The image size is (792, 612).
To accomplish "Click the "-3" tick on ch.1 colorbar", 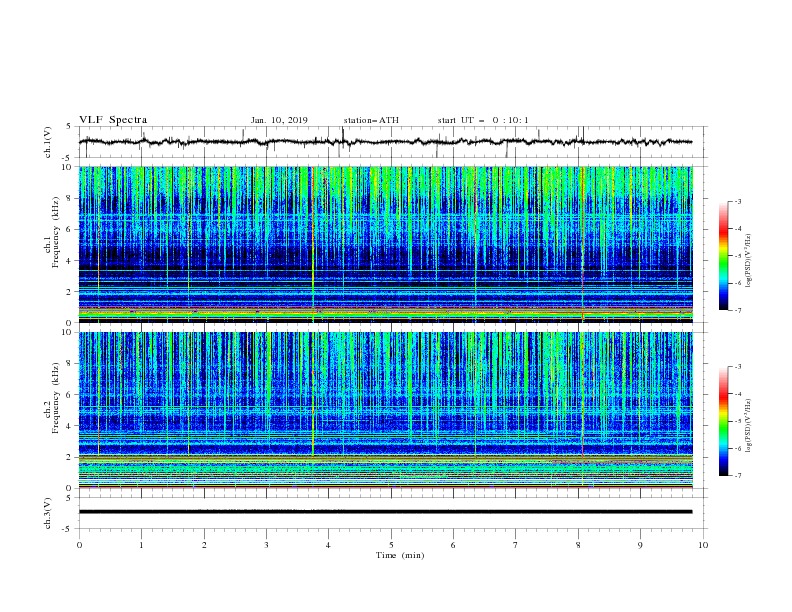I will (x=738, y=201).
